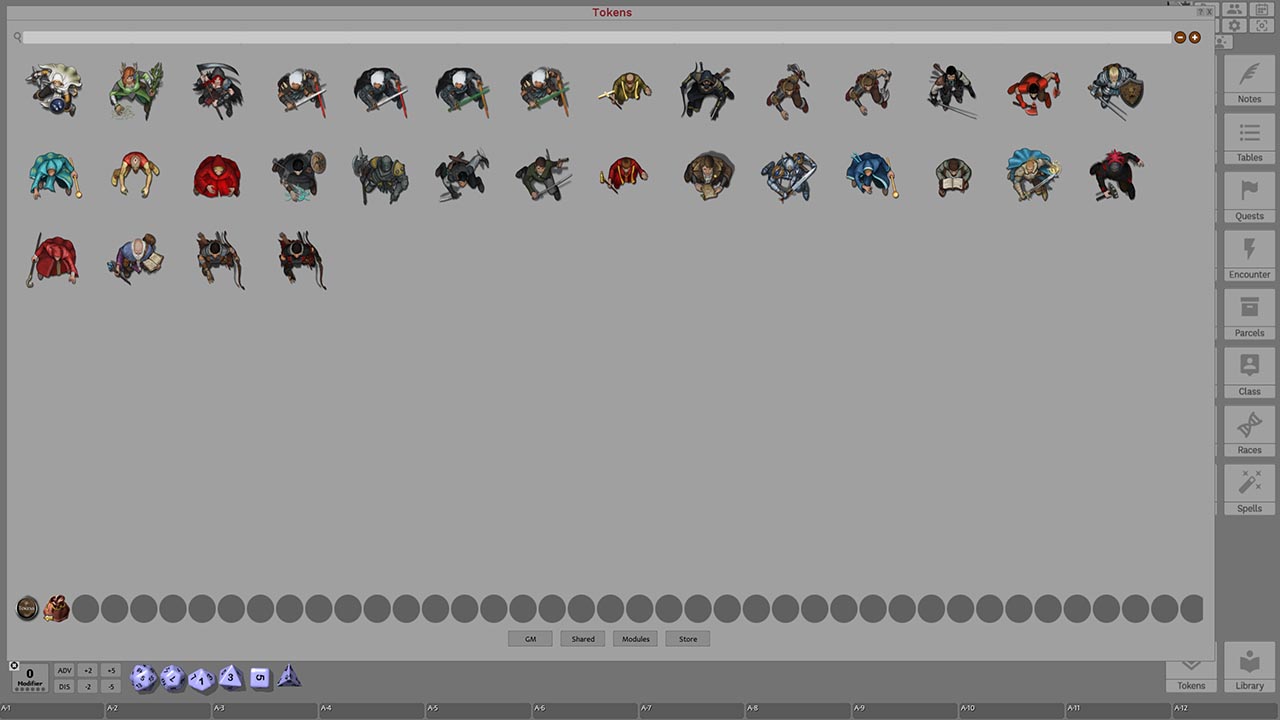Viewport: 1280px width, 720px height.
Task: Shrink token previews with the minus button
Action: pyautogui.click(x=1180, y=37)
